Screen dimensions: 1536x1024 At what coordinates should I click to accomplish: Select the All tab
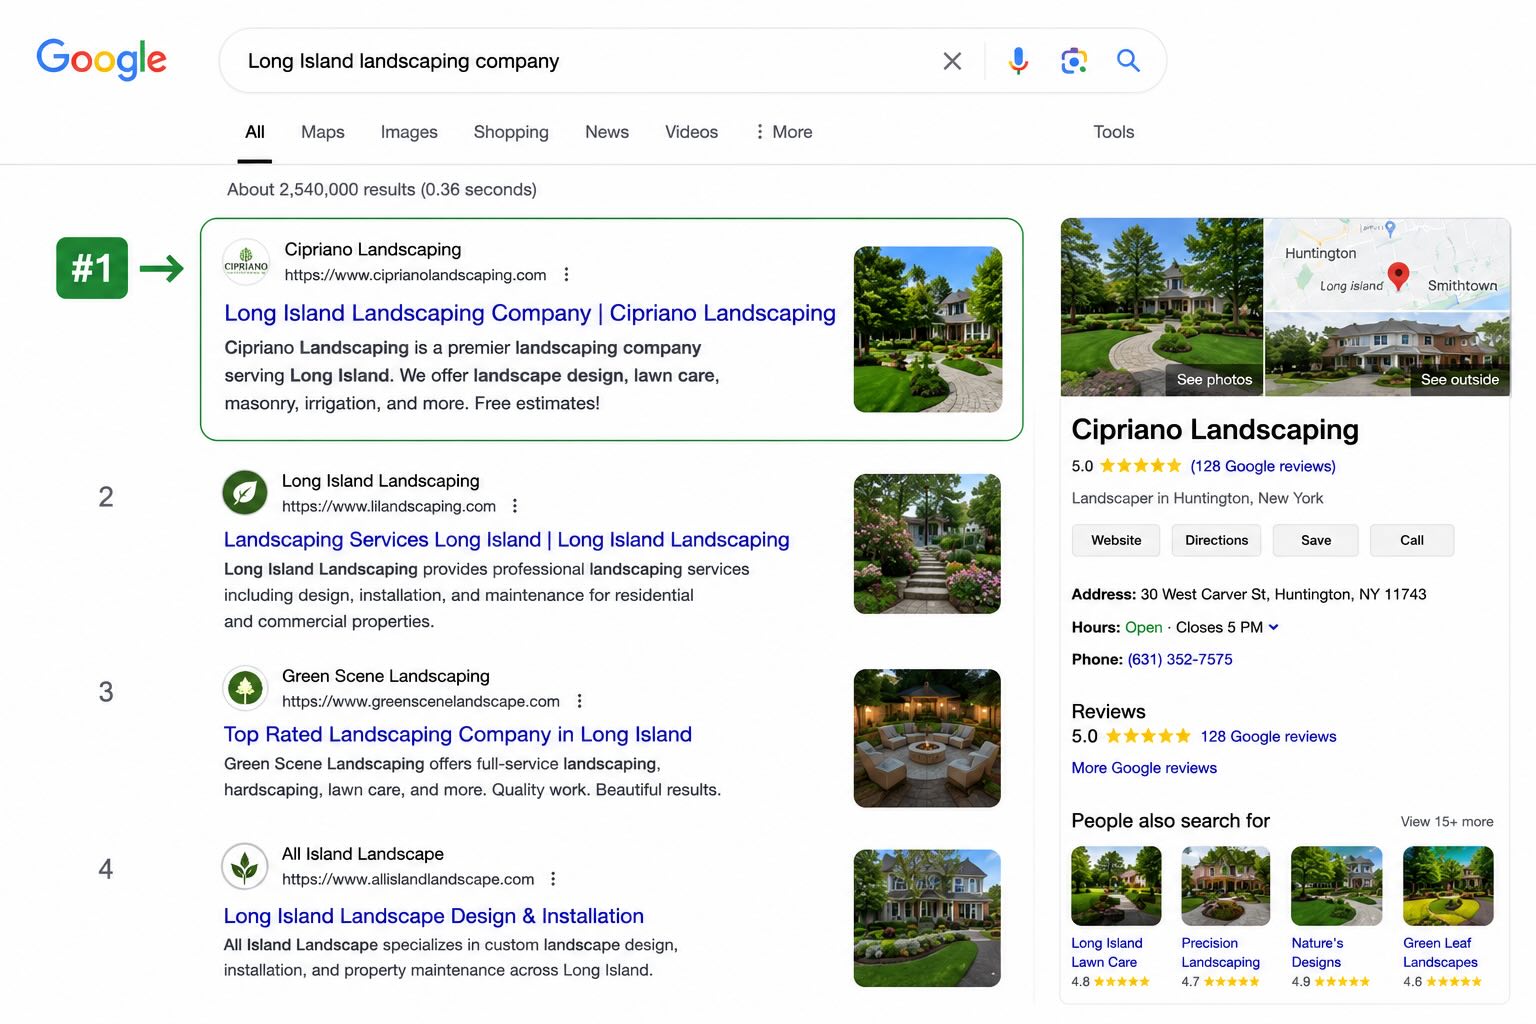coord(255,132)
